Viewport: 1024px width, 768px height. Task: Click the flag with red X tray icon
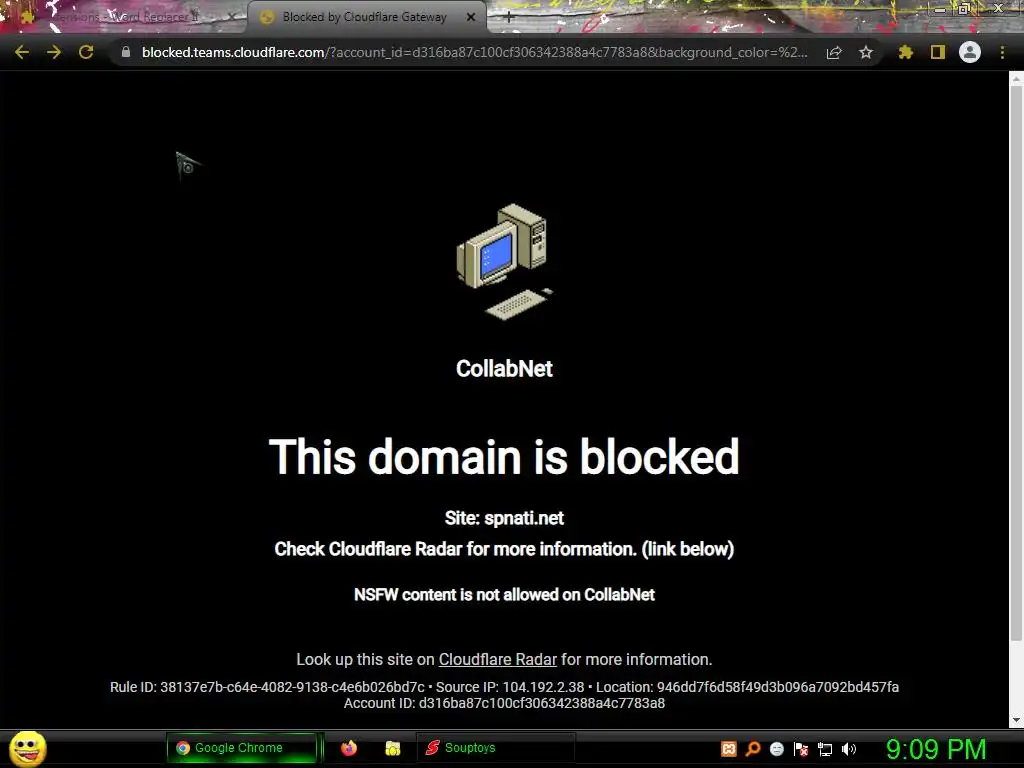pos(801,749)
